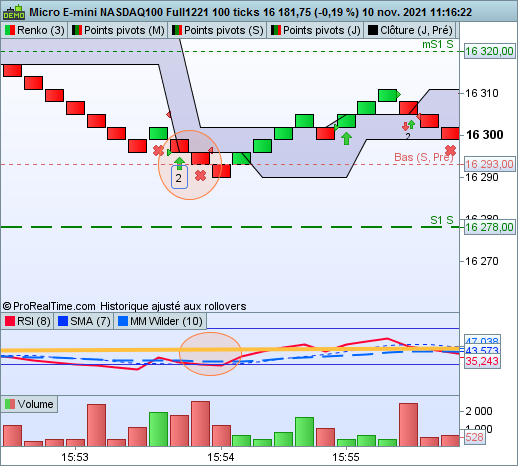The width and height of the screenshot is (518, 466).
Task: Click the 15:55 time axis label
Action: 346,457
